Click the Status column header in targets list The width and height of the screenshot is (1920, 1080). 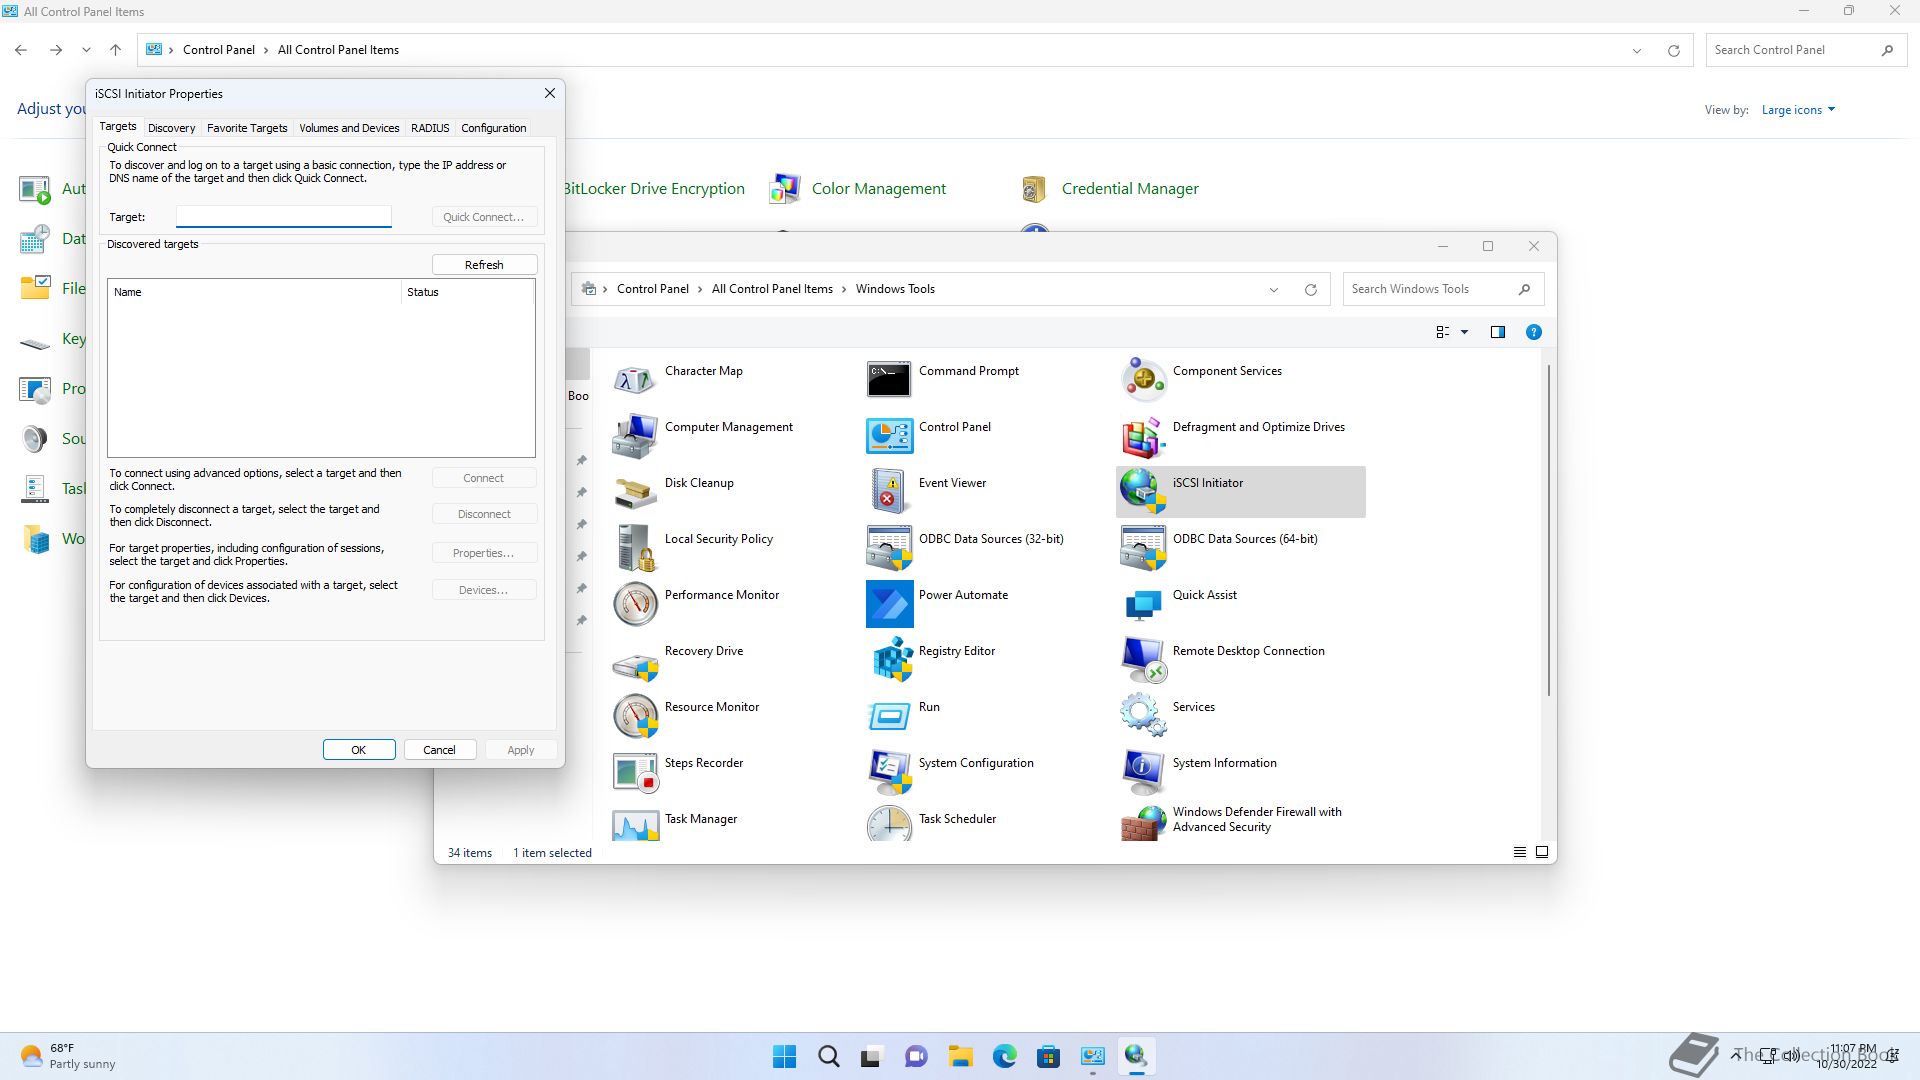pos(468,292)
